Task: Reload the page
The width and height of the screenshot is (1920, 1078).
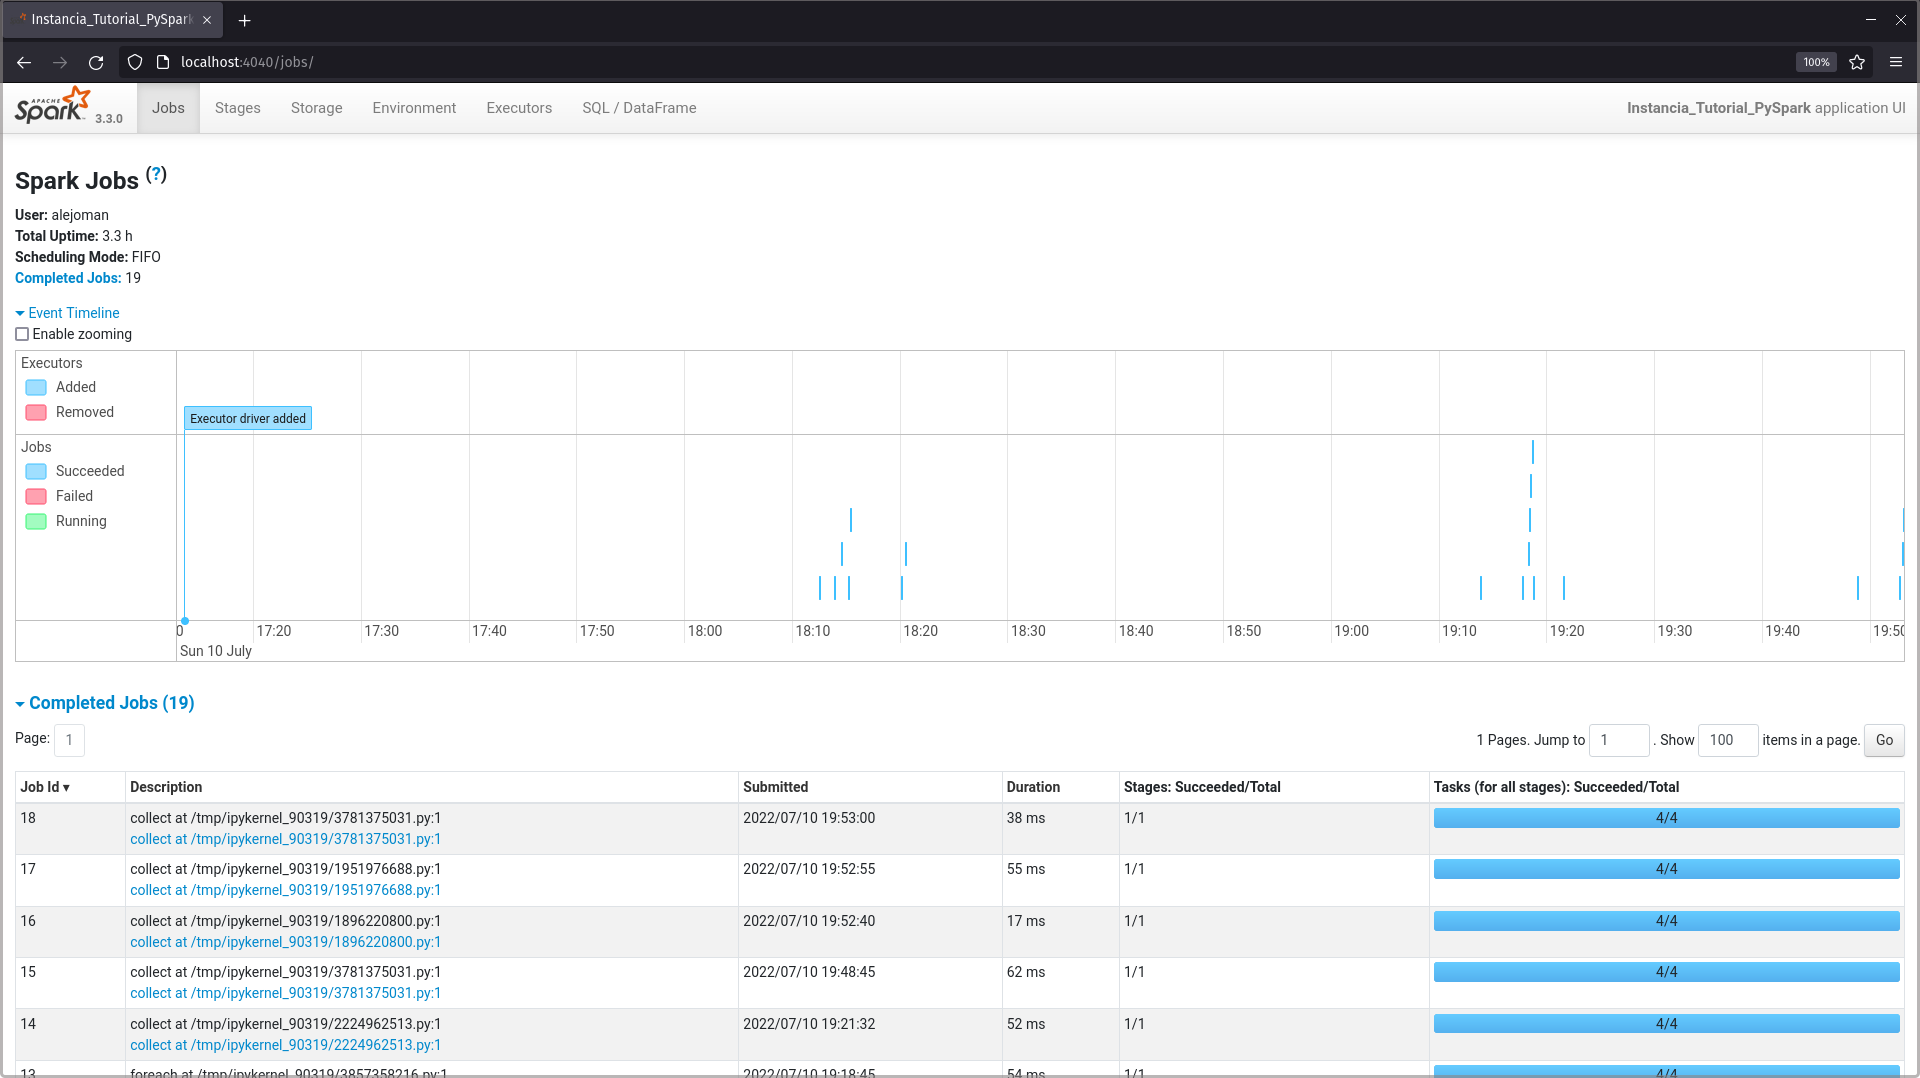Action: (x=96, y=62)
